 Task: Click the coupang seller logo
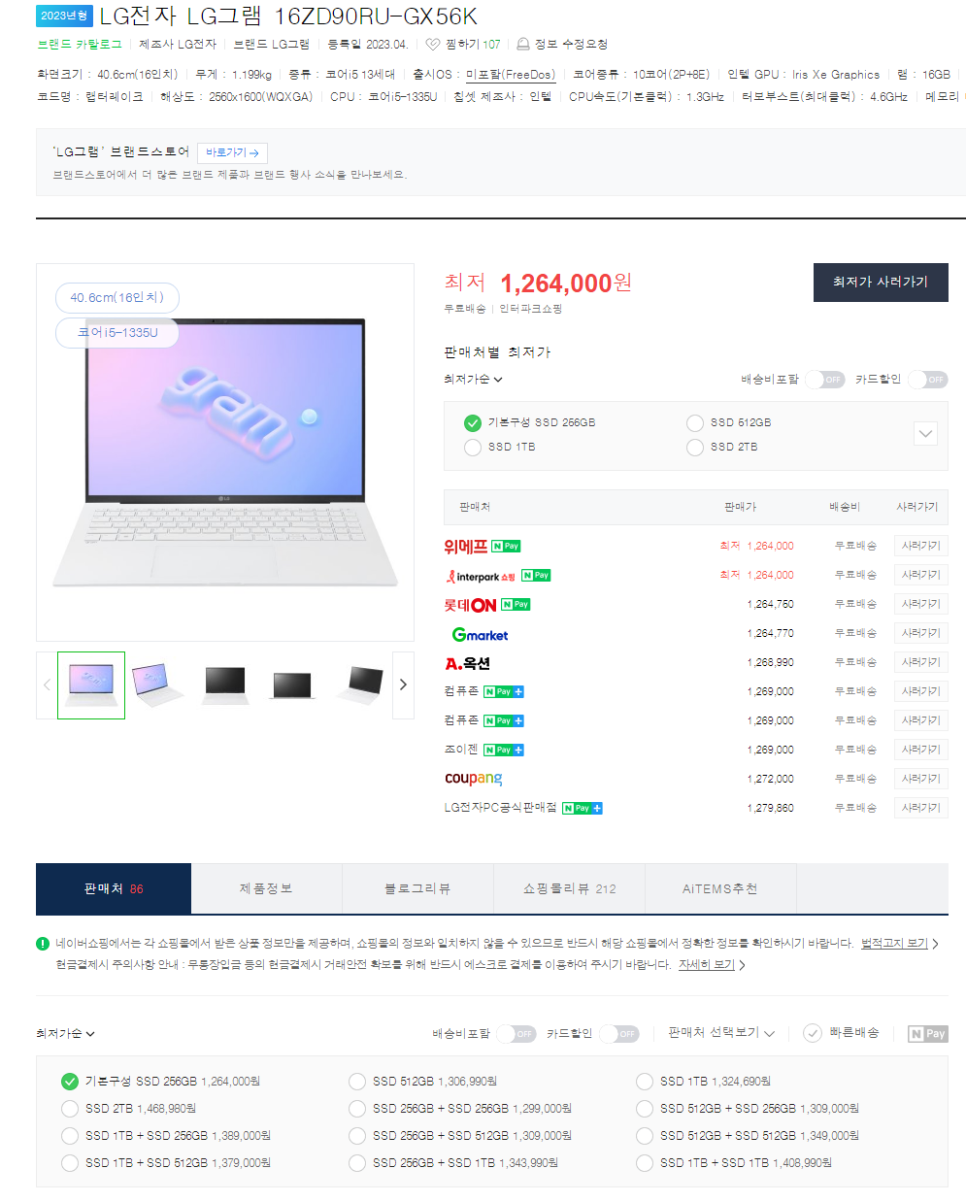(x=474, y=778)
